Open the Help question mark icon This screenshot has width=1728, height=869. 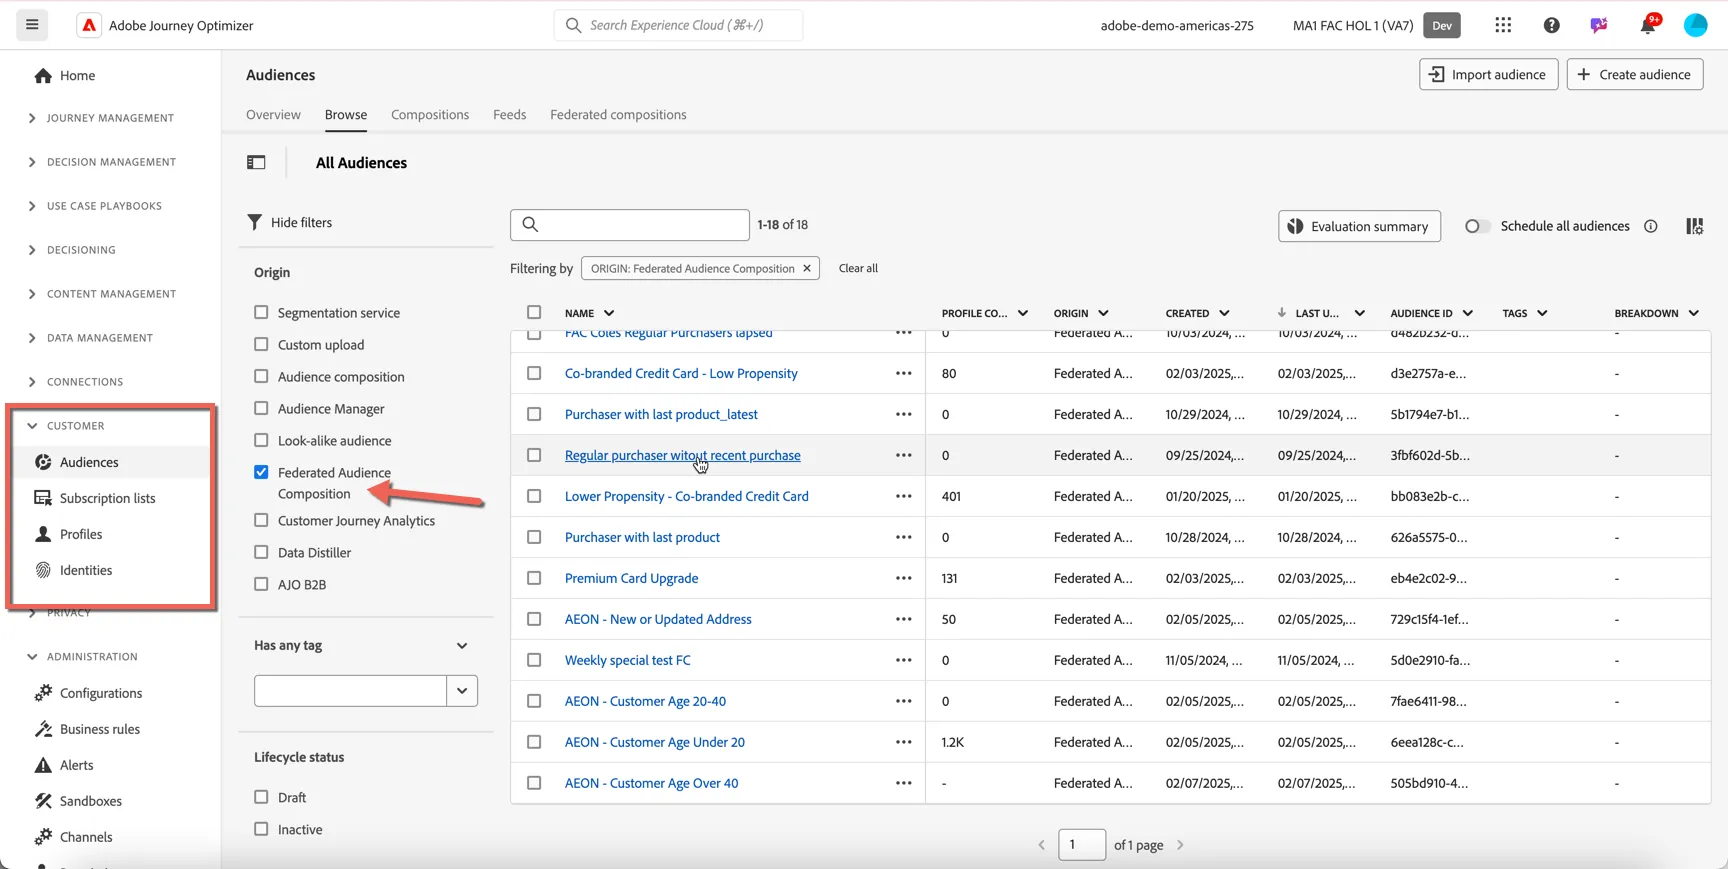coord(1551,25)
